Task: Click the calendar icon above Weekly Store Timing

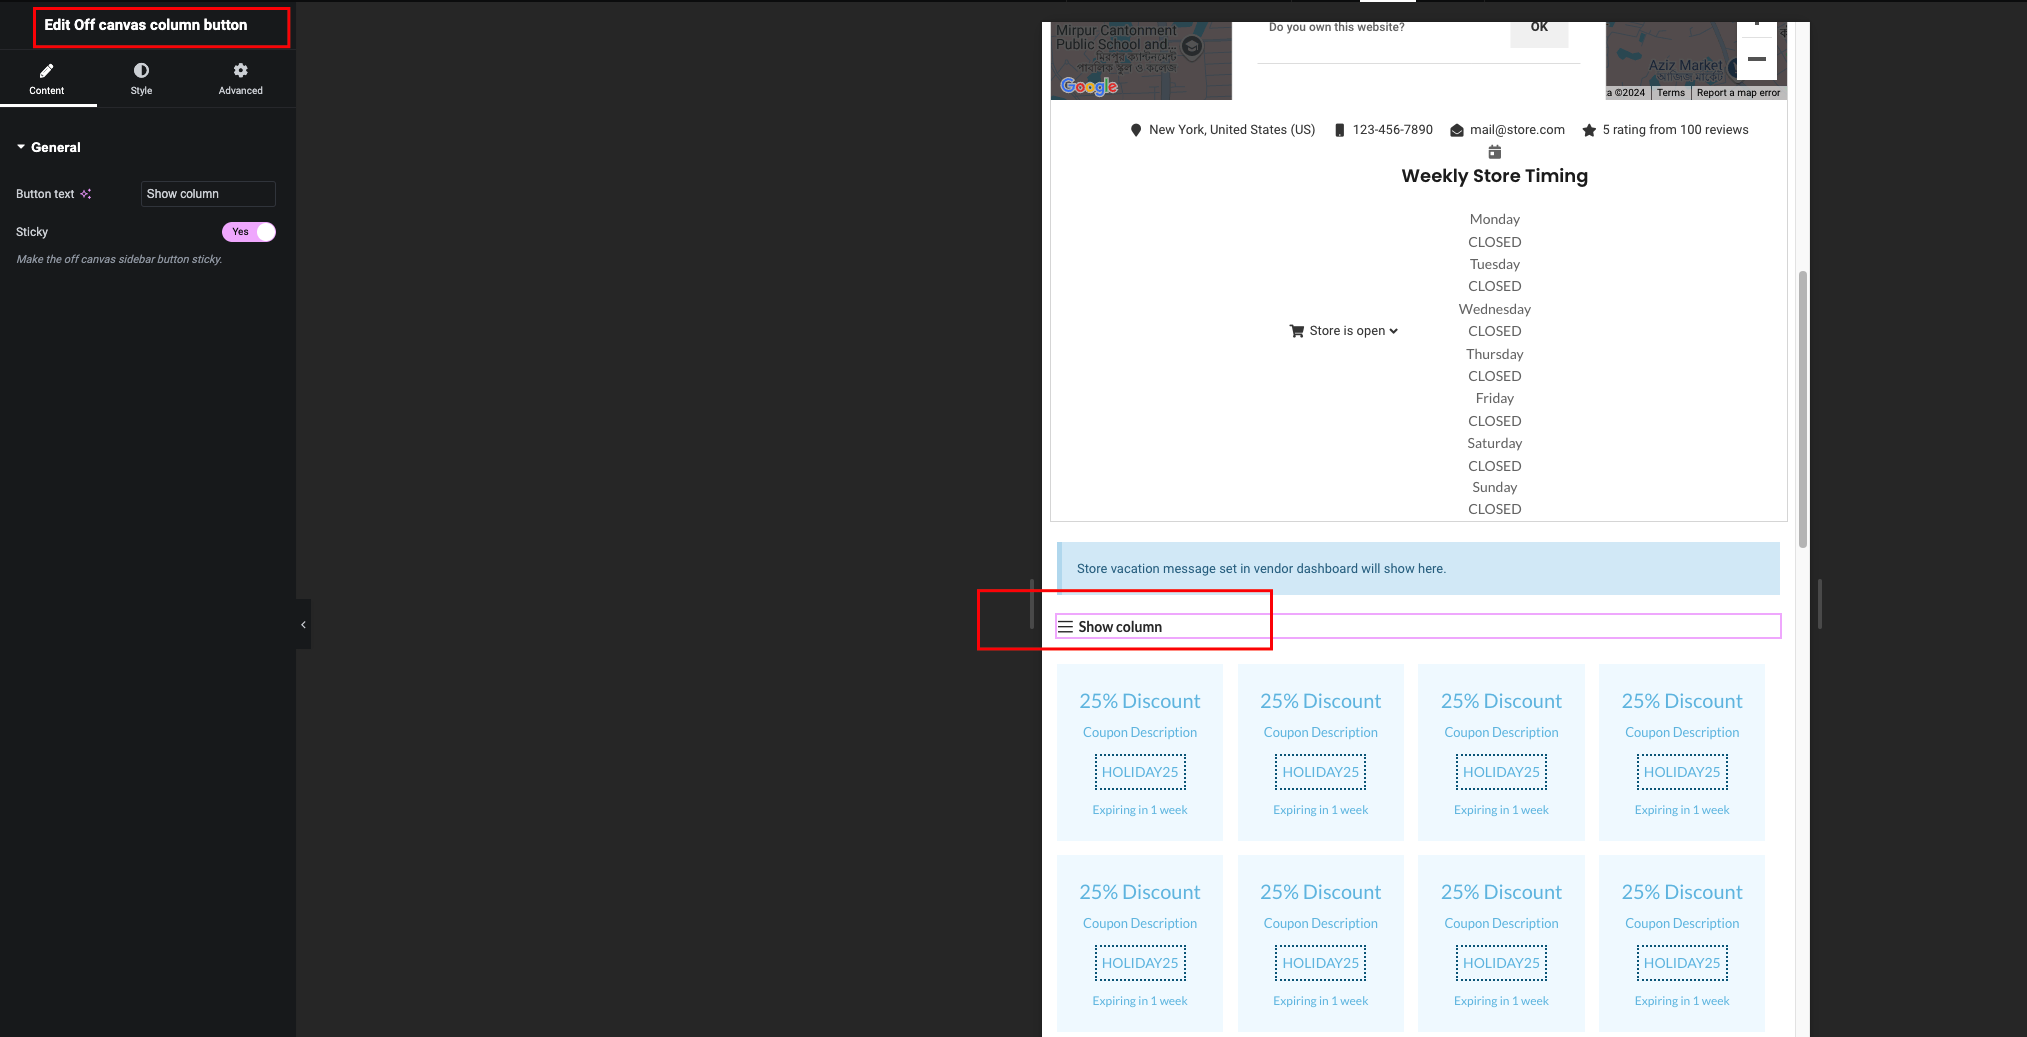Action: pos(1495,152)
